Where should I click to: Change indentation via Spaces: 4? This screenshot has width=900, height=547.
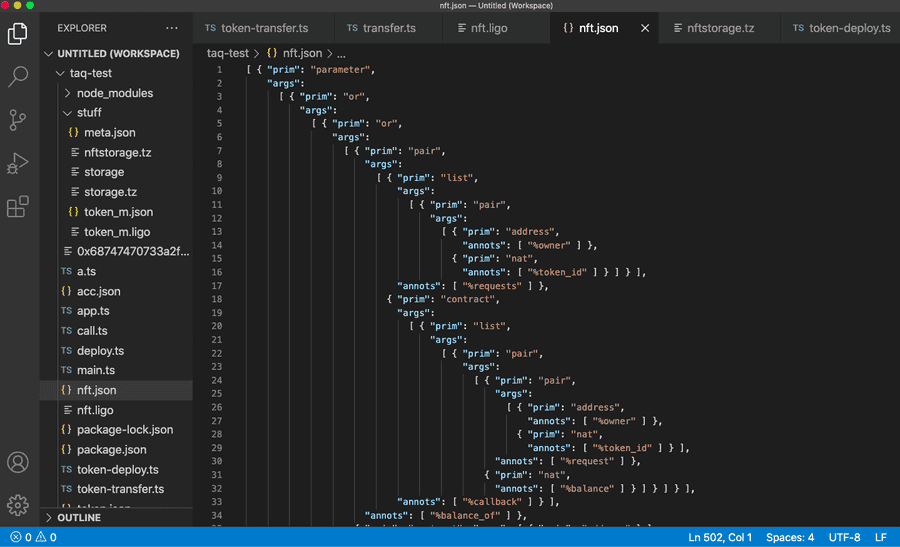790,537
